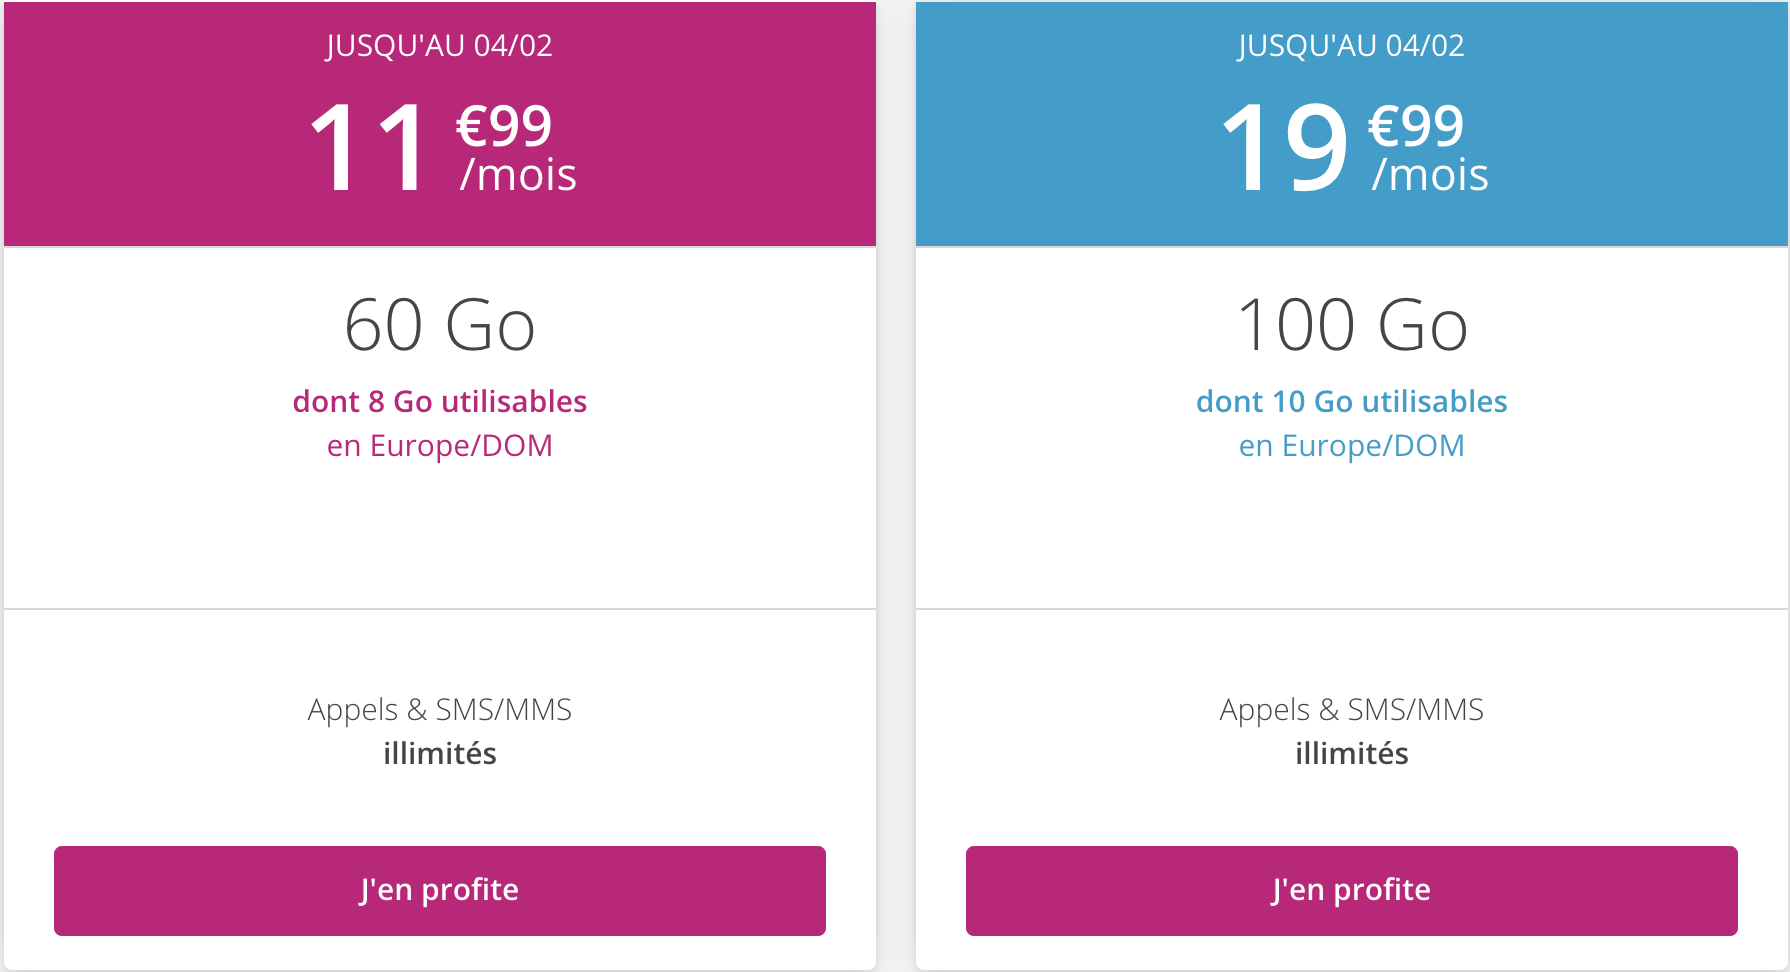Screen dimensions: 1790x972
Task: Open 'dont 10 Go utilisables' text
Action: pyautogui.click(x=1352, y=401)
